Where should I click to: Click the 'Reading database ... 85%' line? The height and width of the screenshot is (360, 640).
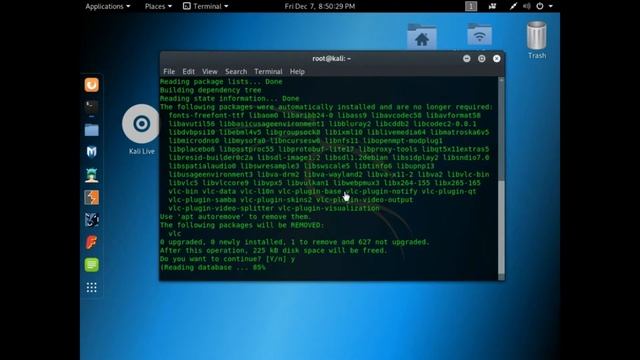(213, 267)
